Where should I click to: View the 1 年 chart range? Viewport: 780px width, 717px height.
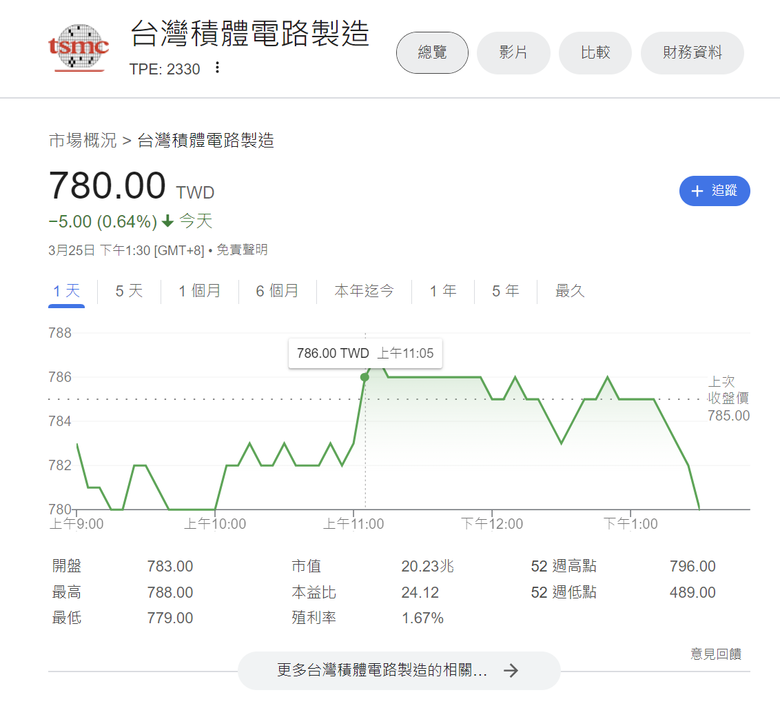(x=443, y=291)
